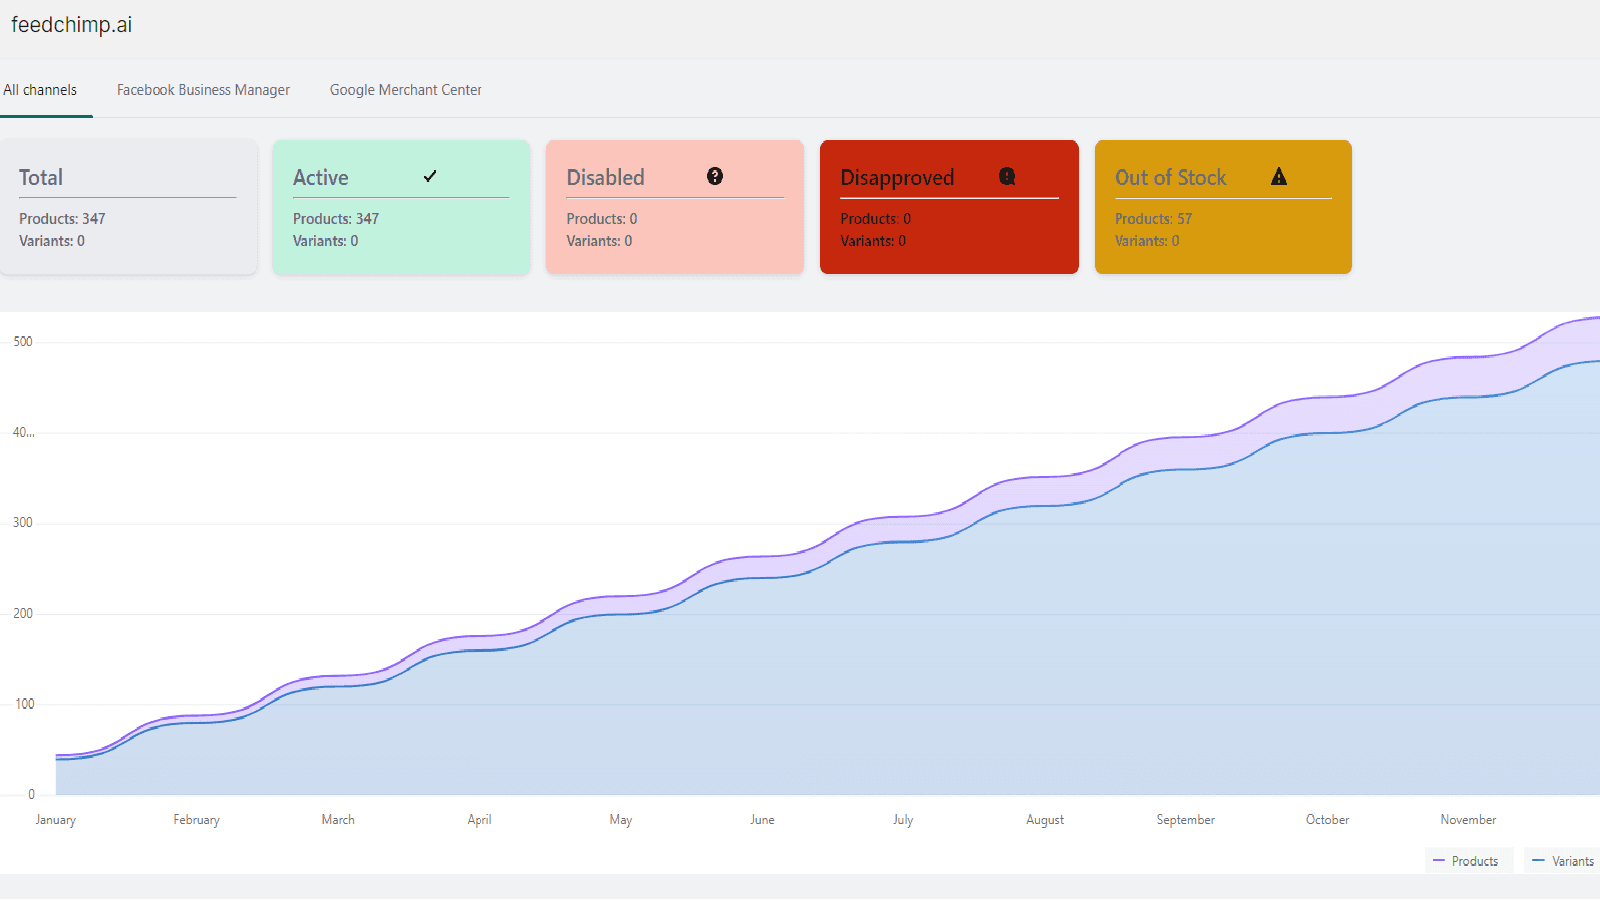Click the Disapproved heading text
This screenshot has width=1600, height=900.
tap(897, 178)
